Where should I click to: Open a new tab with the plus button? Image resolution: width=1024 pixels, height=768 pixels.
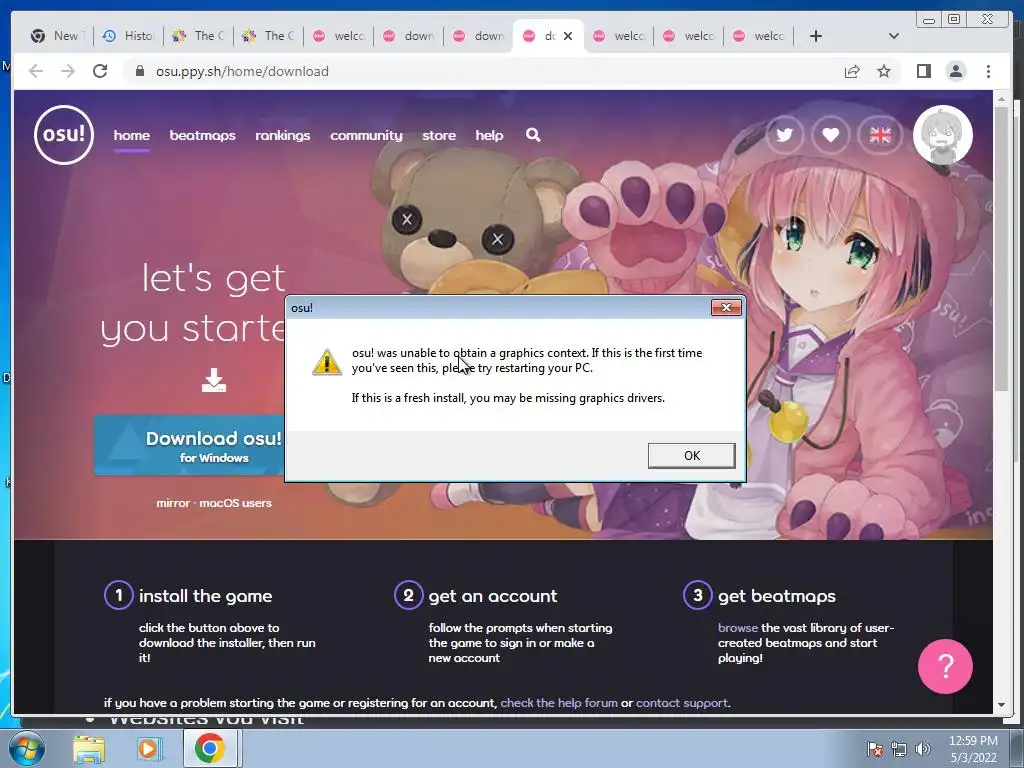pos(816,36)
